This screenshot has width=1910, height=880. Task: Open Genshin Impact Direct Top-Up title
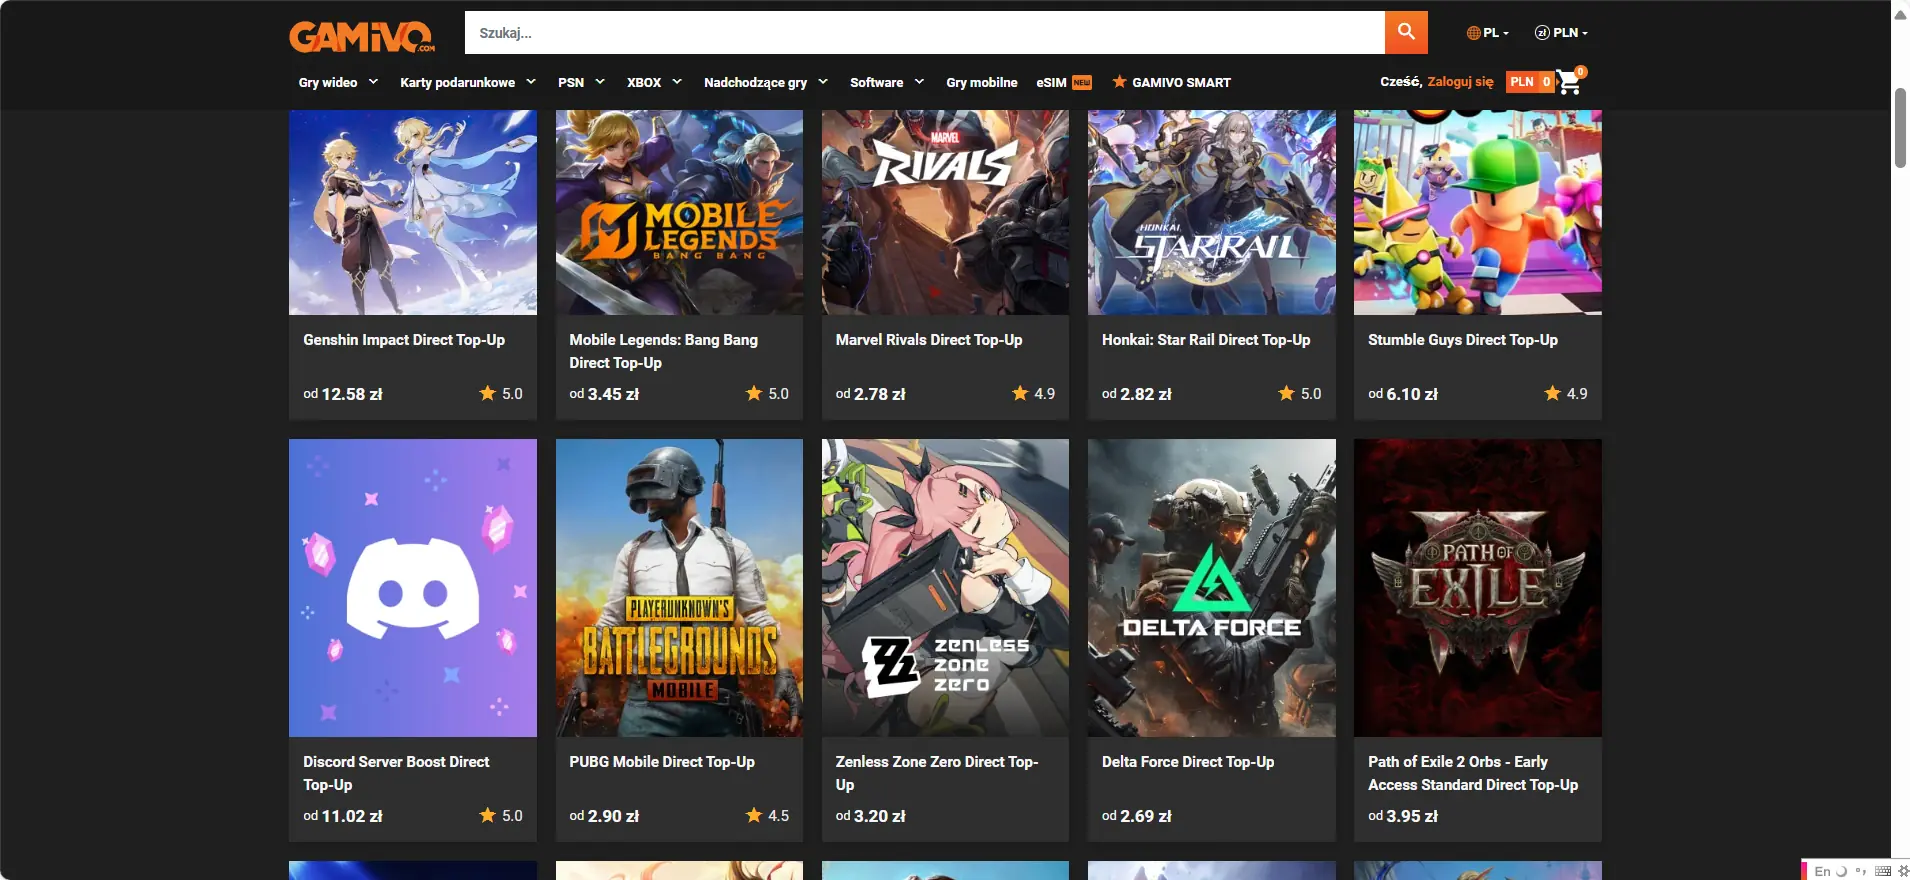pos(404,340)
